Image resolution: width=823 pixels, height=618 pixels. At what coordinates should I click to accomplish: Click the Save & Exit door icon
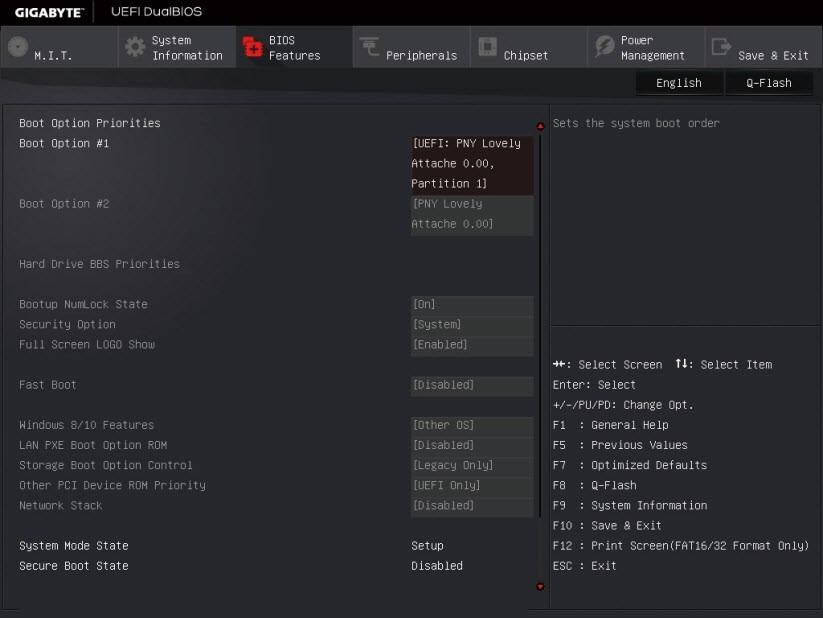[x=721, y=47]
